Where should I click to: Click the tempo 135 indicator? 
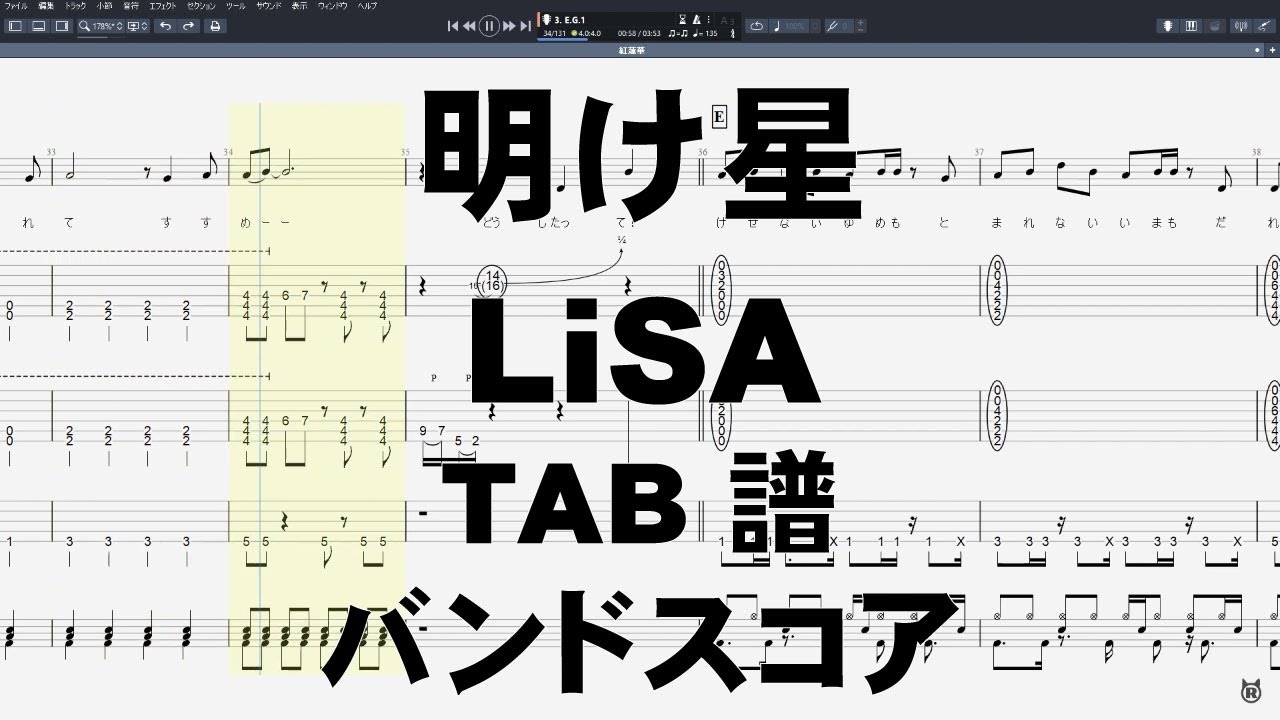coord(705,33)
